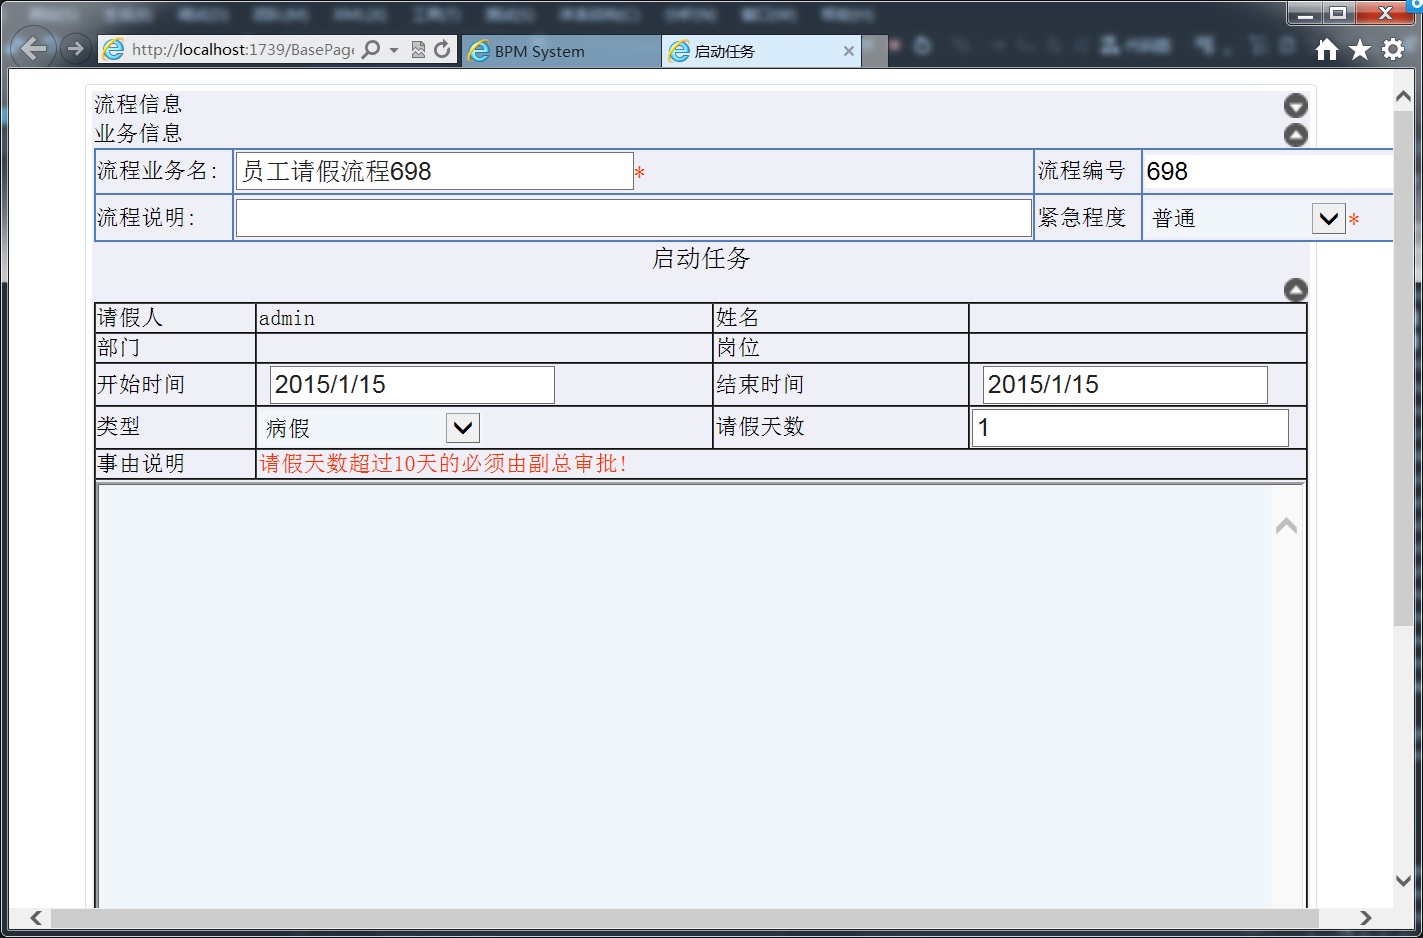Click the 开始时间 date field

tap(412, 385)
